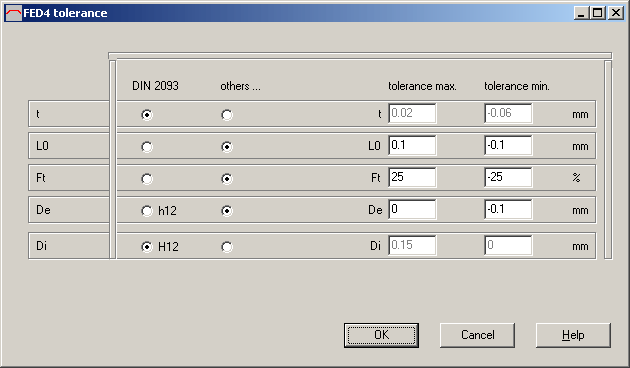Select DIN 2093 radio for L0 row
Viewport: 630px width, 368px height.
coord(147,147)
